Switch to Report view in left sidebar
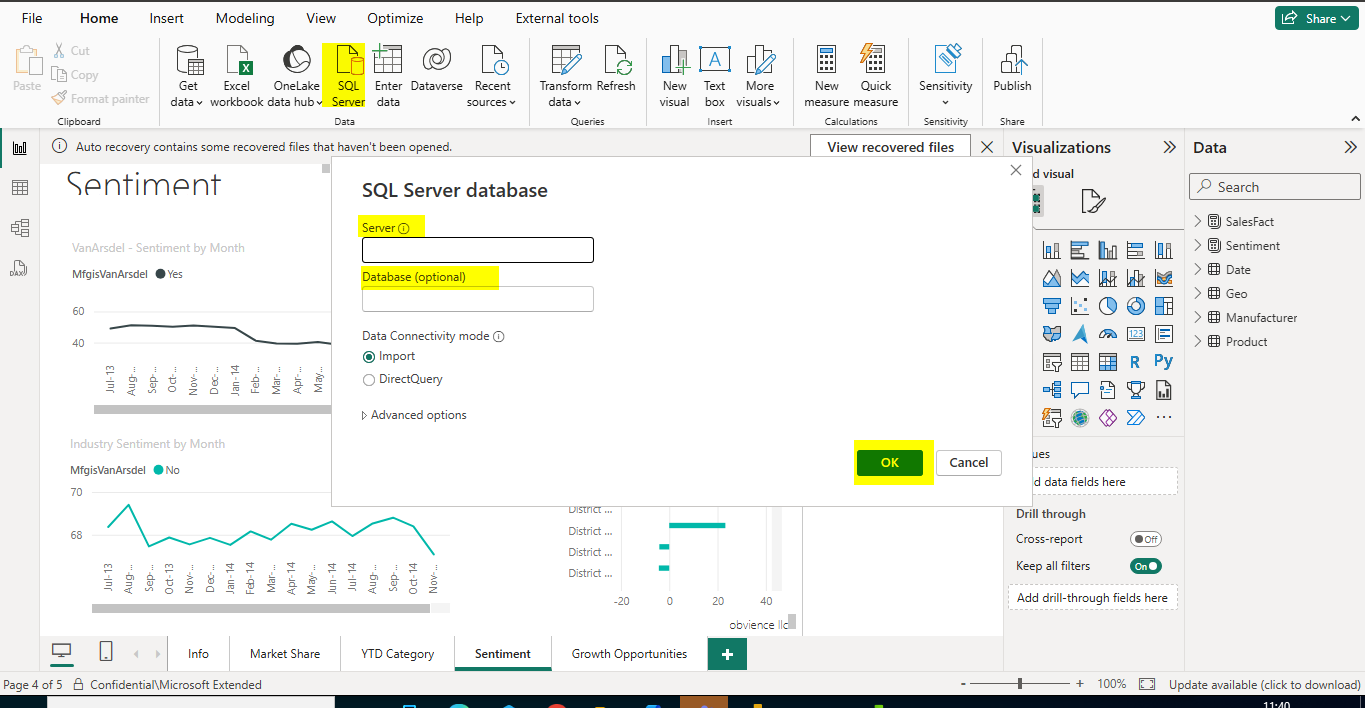Screen dimensions: 1365x708 [19, 149]
